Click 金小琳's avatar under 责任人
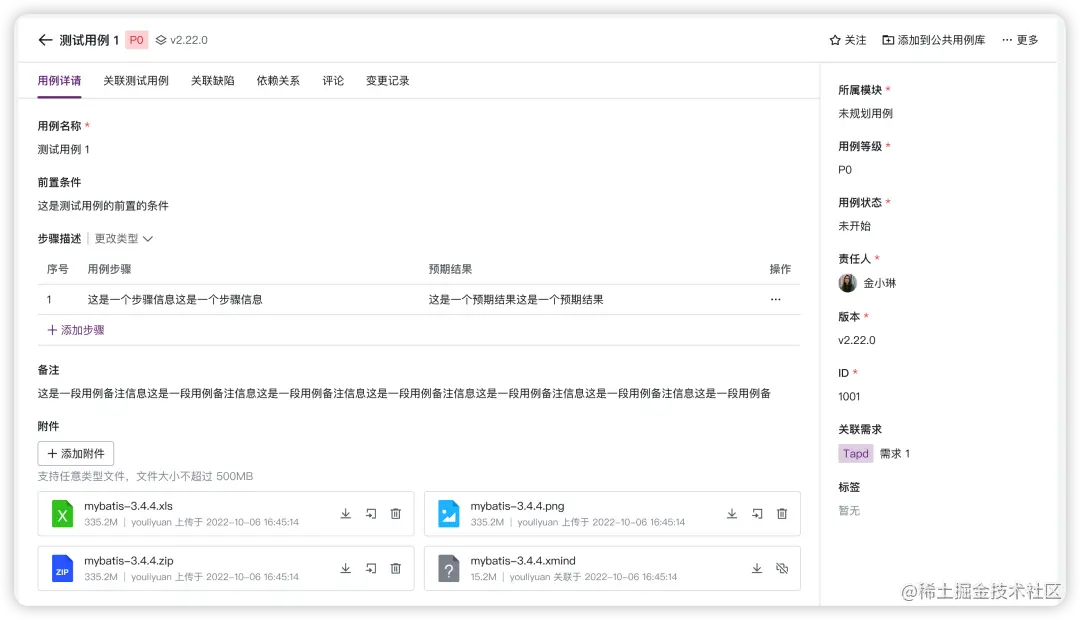 point(847,282)
